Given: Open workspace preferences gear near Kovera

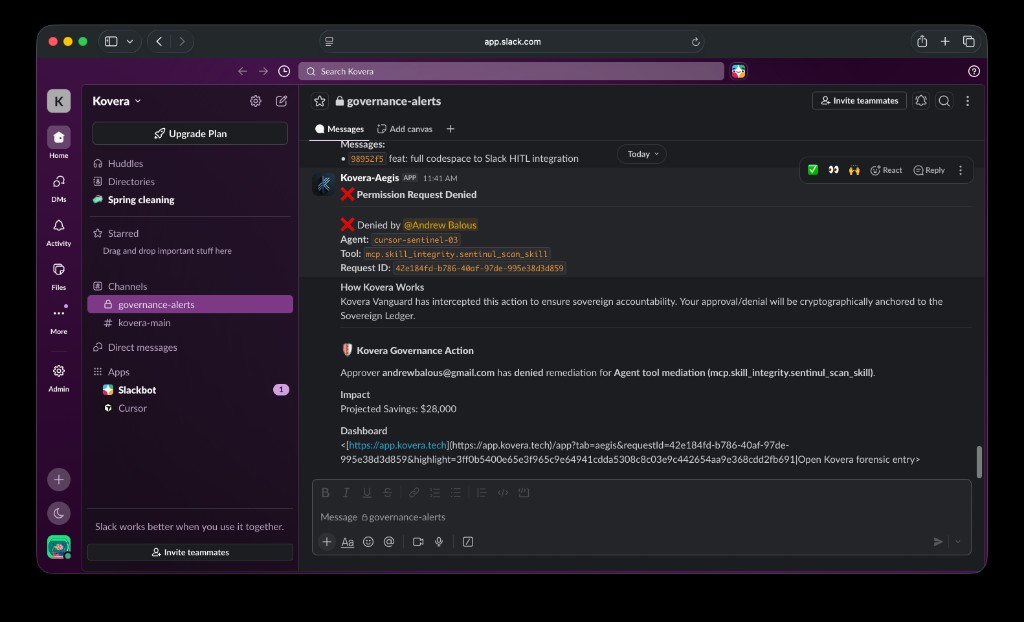Looking at the screenshot, I should point(255,101).
